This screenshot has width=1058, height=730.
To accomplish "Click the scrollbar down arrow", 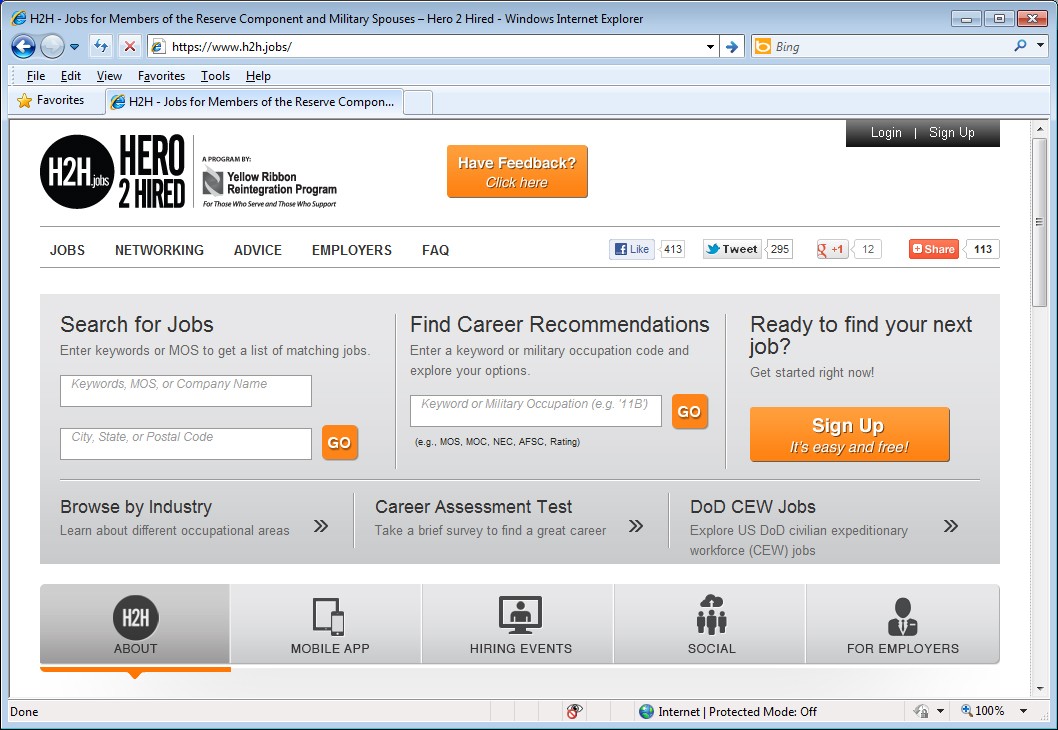I will [1040, 689].
